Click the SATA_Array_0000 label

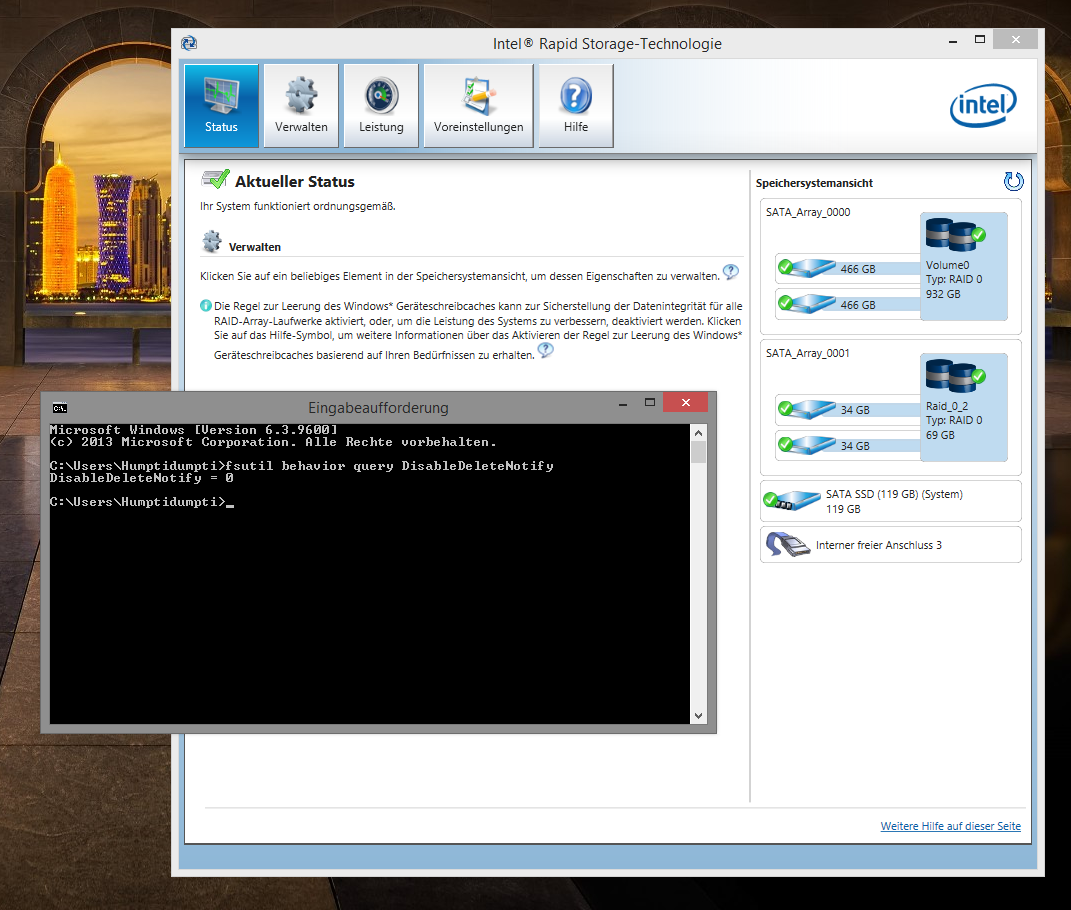pos(808,212)
